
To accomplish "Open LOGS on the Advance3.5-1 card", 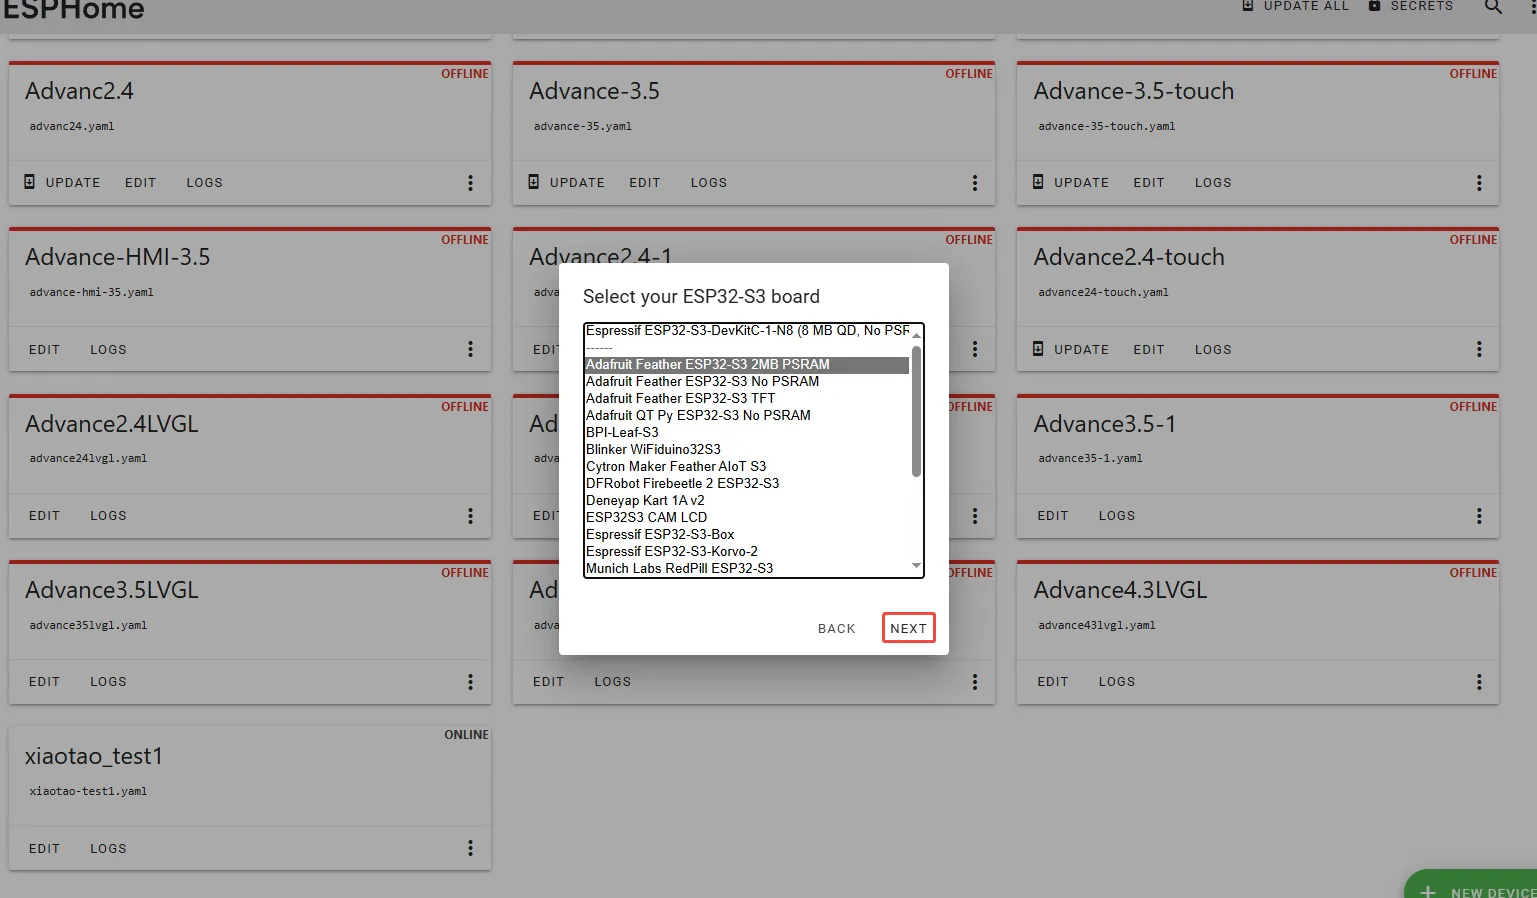I will pyautogui.click(x=1117, y=516).
